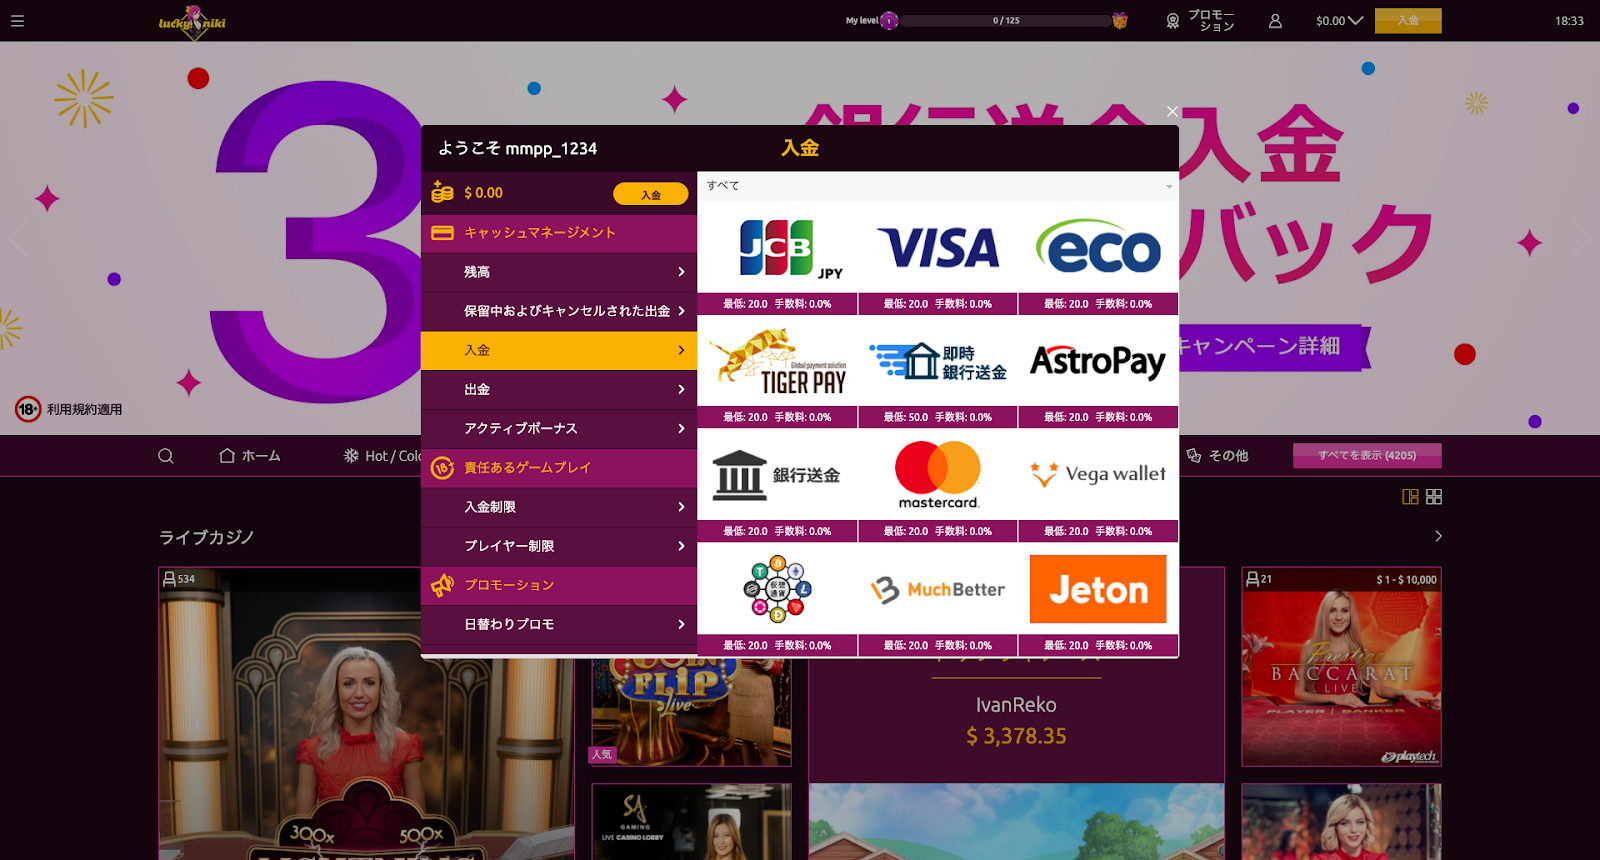Image resolution: width=1600 pixels, height=860 pixels.
Task: Choose the MuchBetter payment method
Action: 938,600
